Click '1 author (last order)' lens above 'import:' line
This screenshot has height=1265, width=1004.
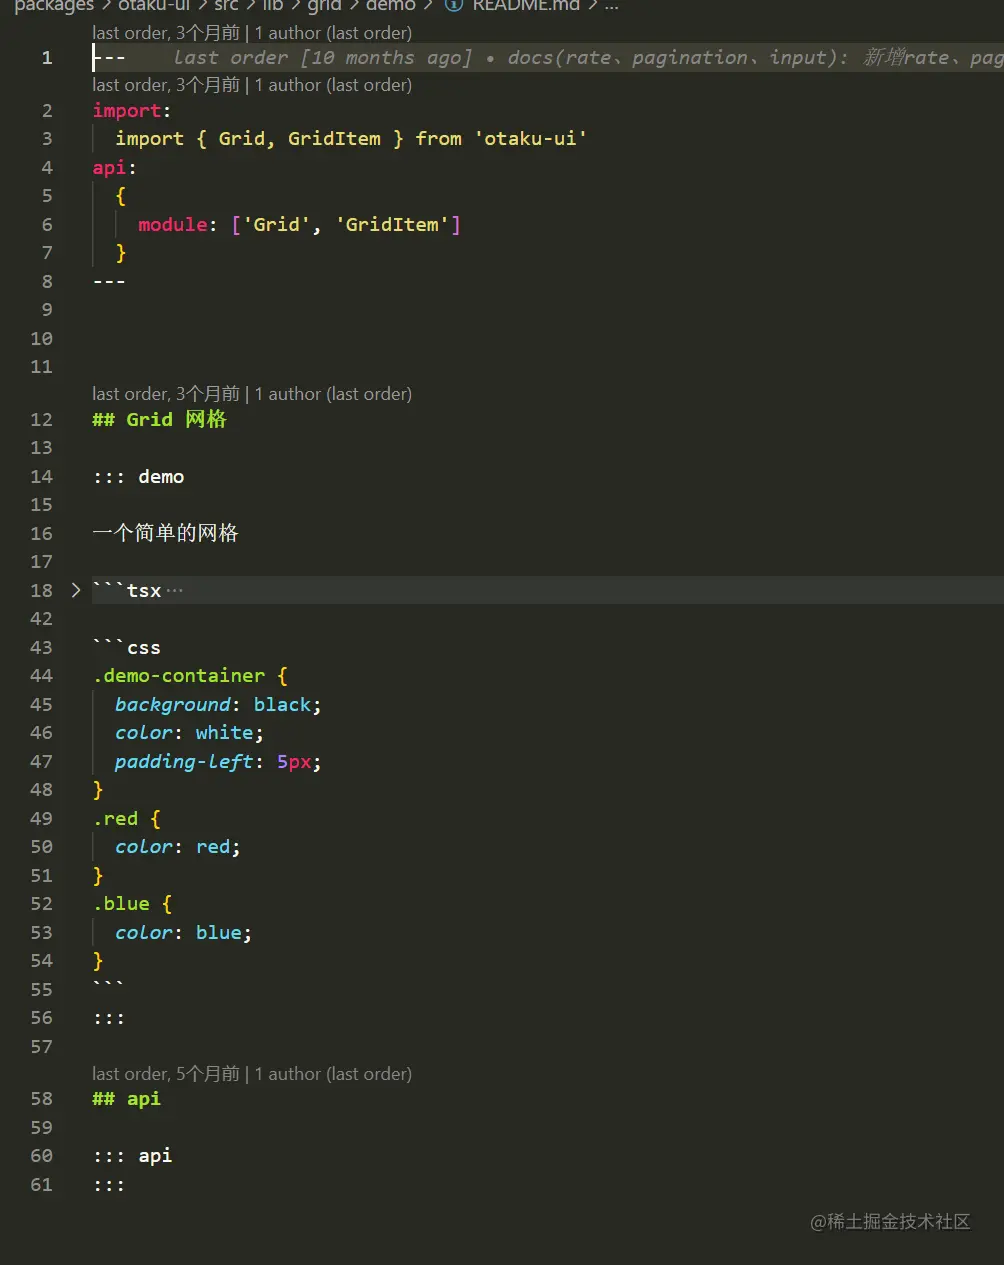click(333, 85)
